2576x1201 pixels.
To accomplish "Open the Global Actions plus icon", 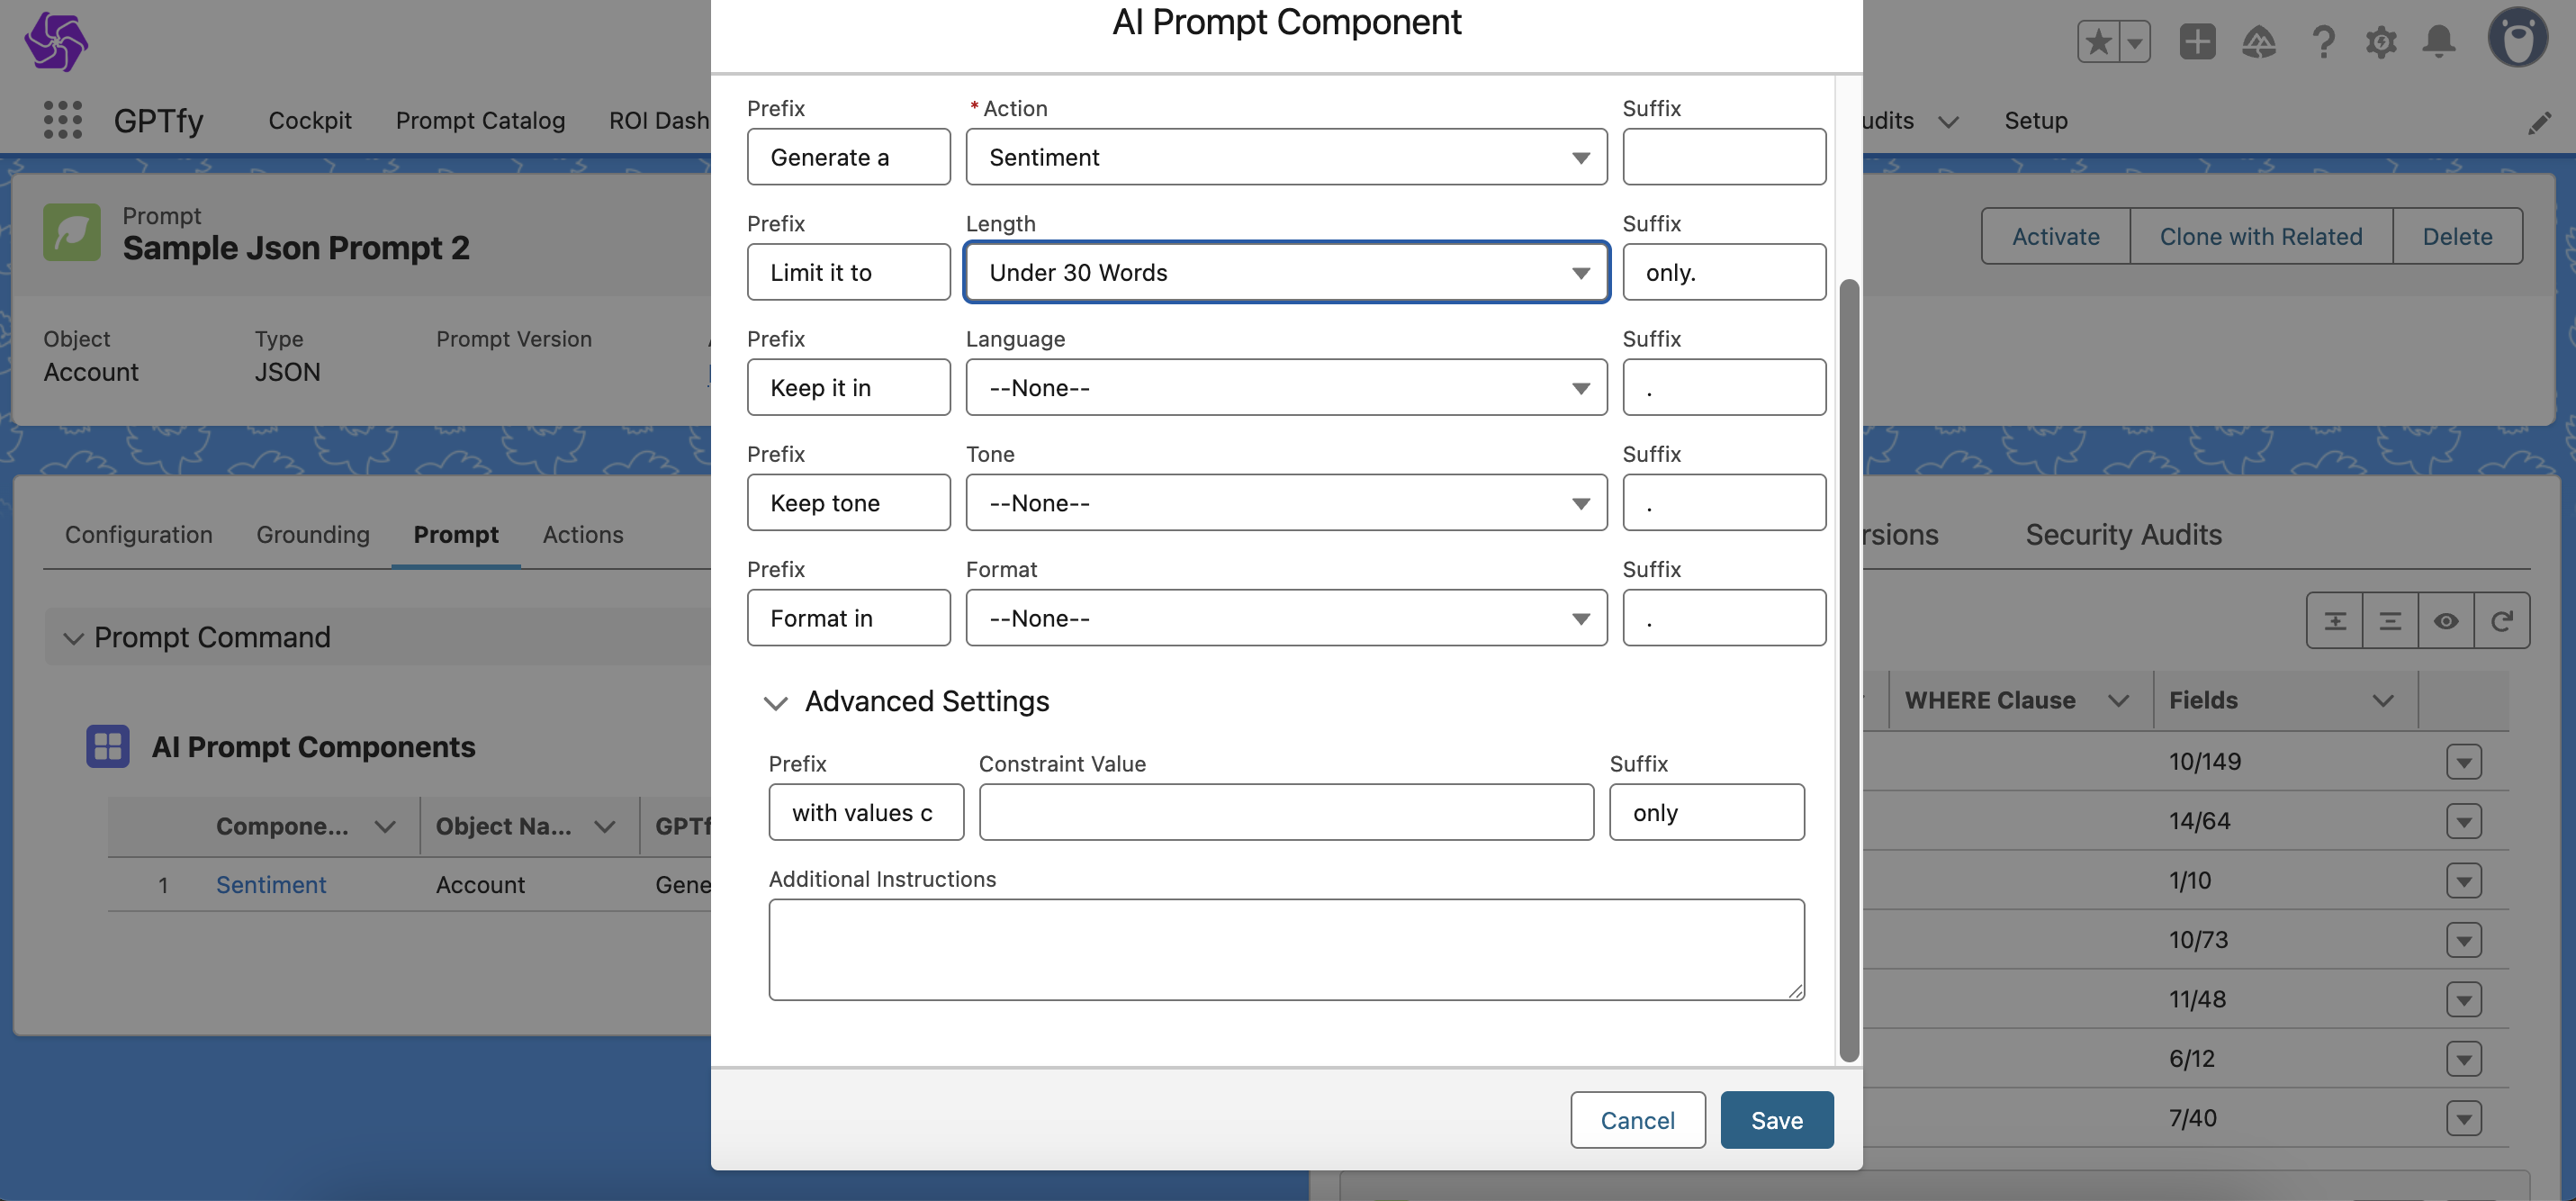I will [x=2197, y=42].
